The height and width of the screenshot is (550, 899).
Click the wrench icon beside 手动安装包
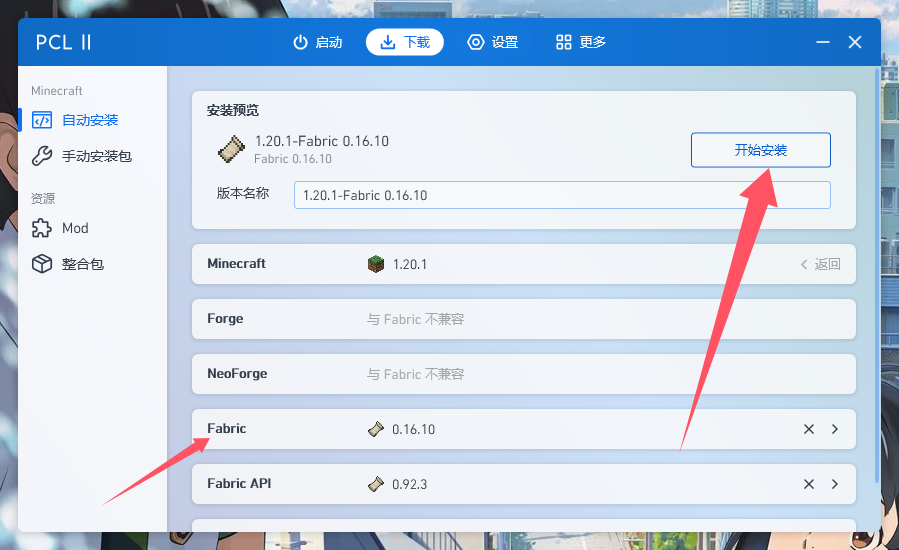pos(42,156)
